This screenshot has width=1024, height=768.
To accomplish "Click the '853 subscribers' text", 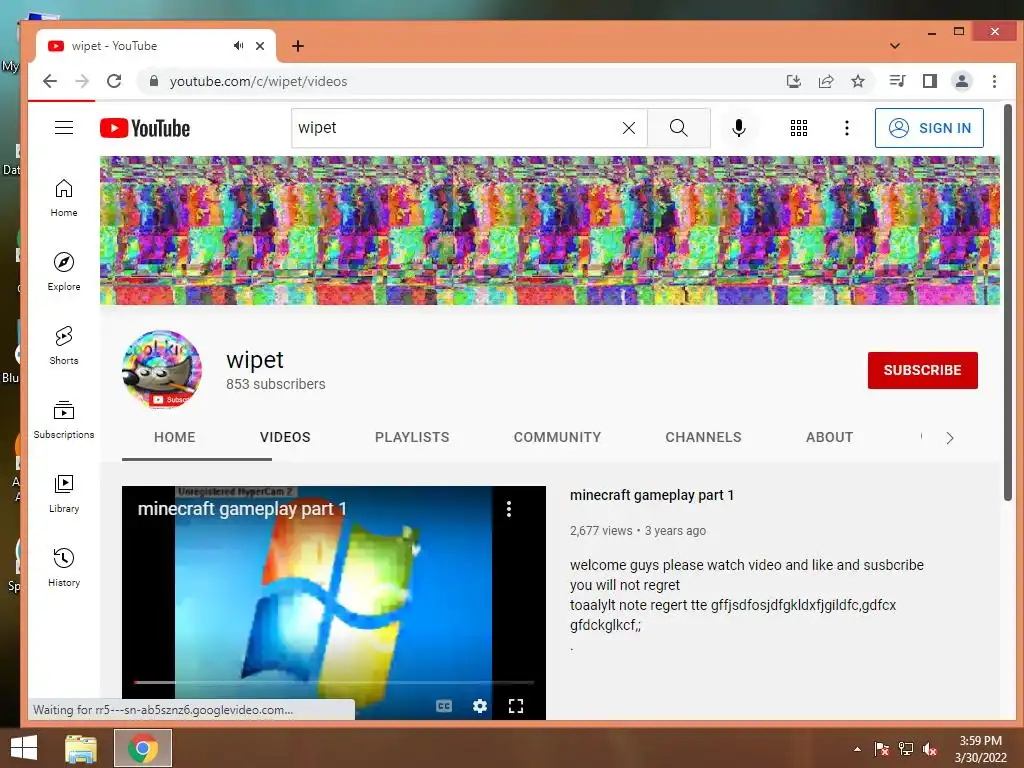I will 276,384.
